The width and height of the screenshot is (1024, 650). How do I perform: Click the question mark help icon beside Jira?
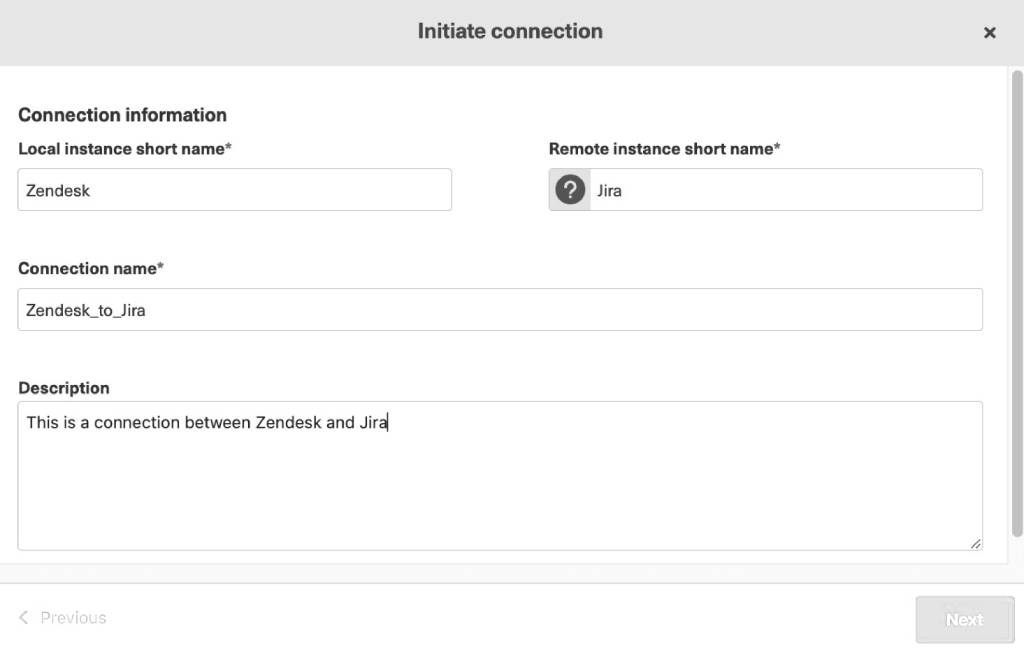click(569, 190)
